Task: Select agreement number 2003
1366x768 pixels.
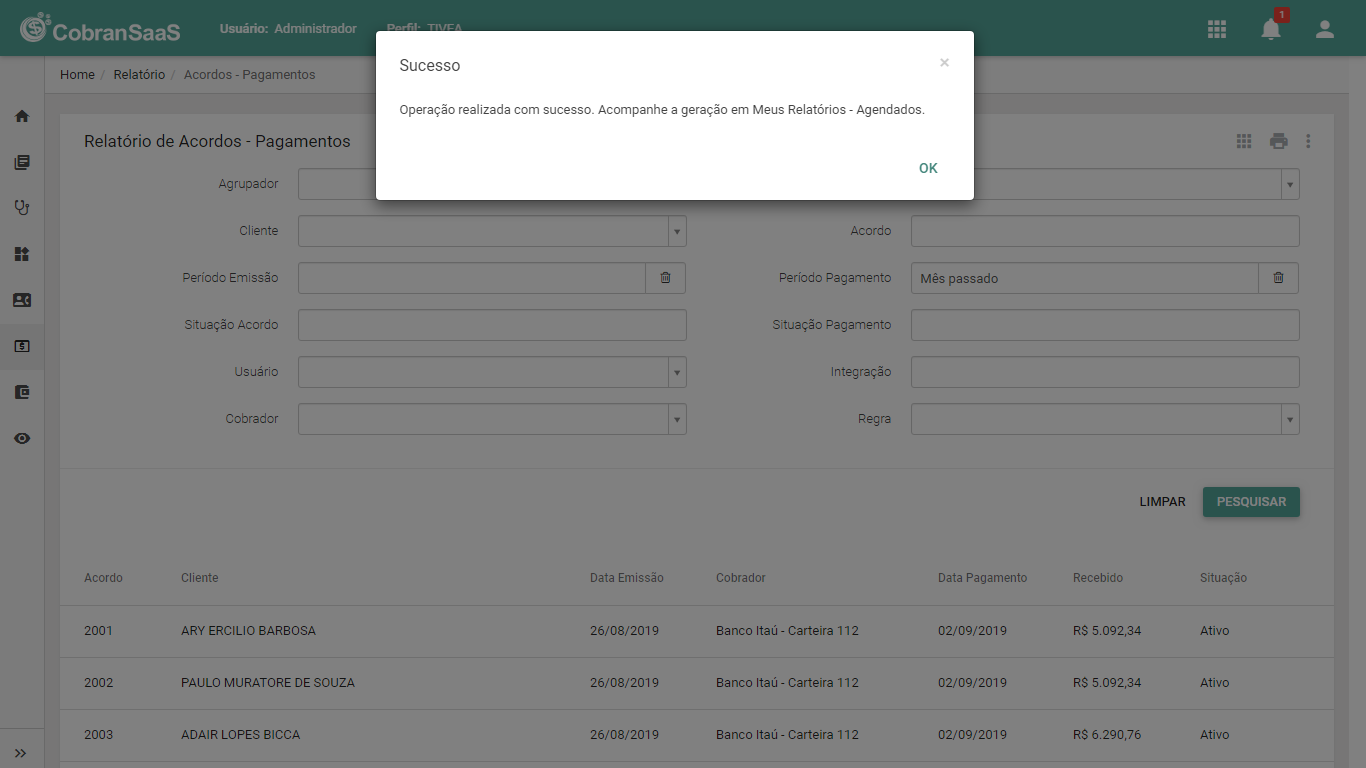Action: [99, 735]
